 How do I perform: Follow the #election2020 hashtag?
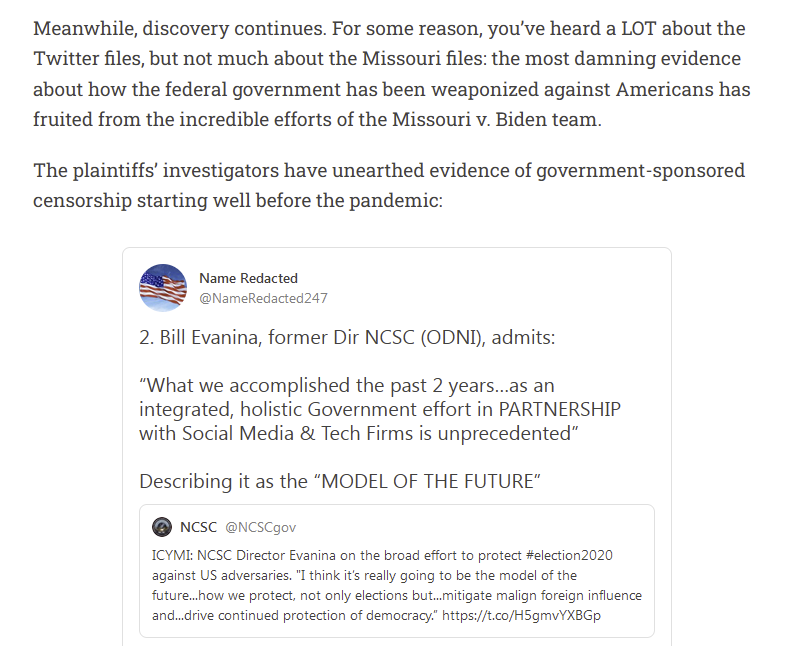click(569, 555)
